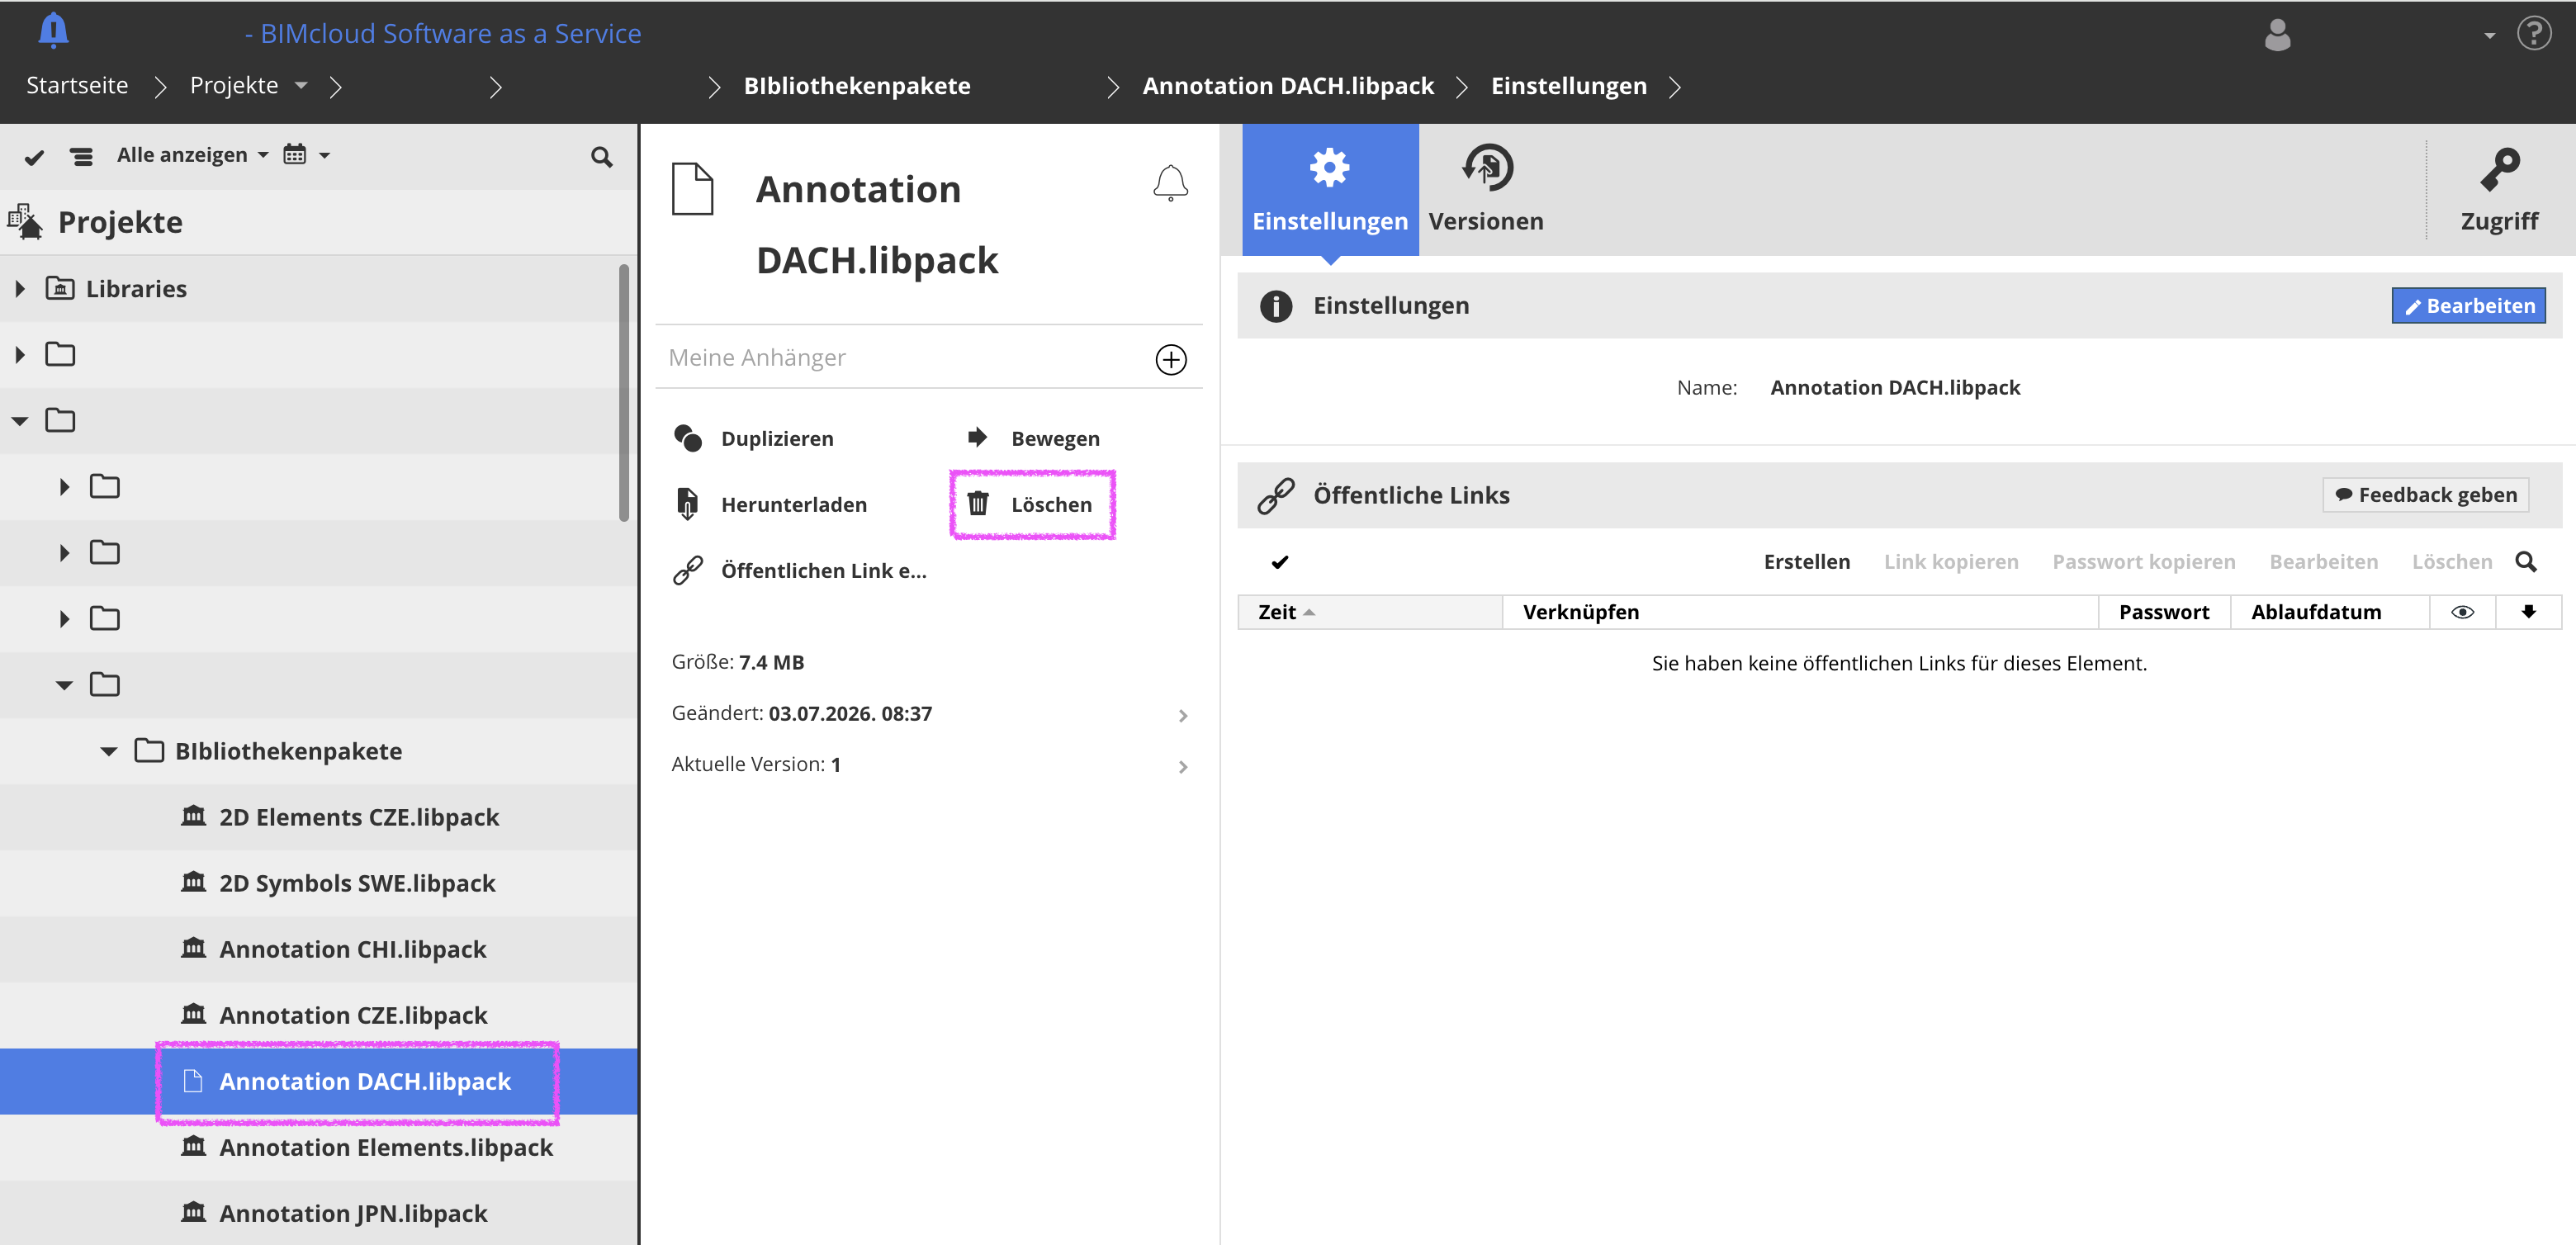Click the search icon in the project tree

tap(601, 157)
